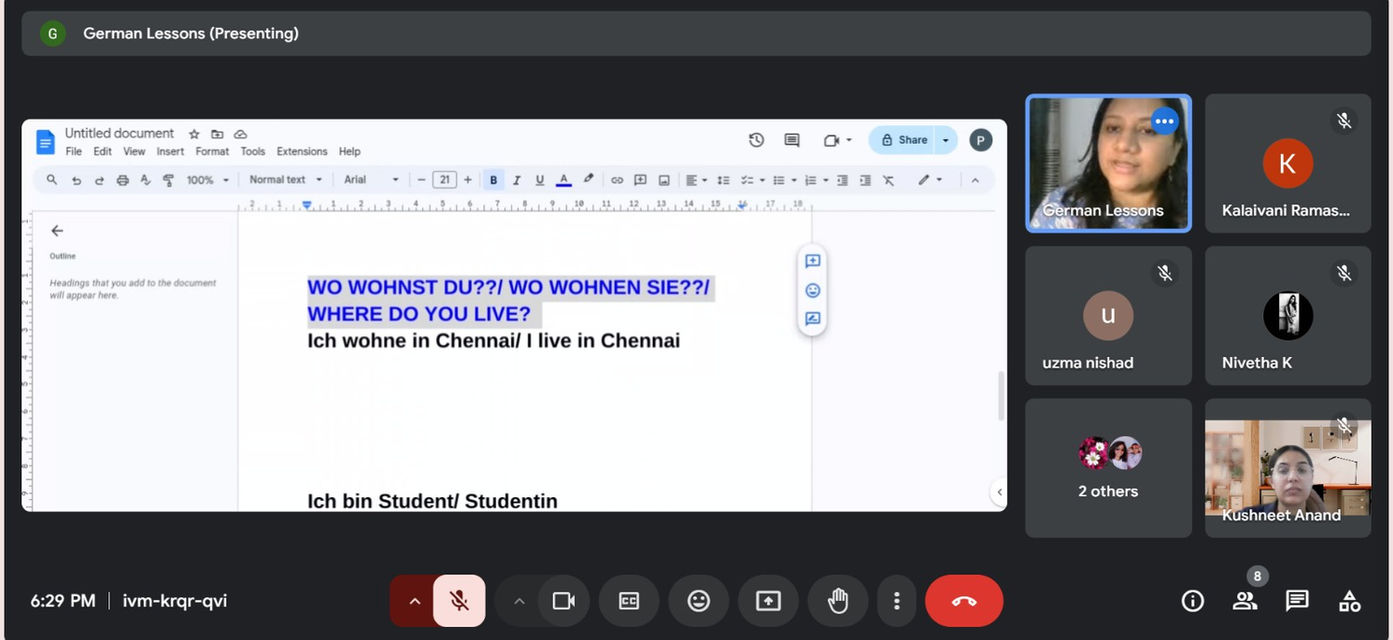Select the paint format tool
Screen dimensions: 1393x640
coord(168,180)
